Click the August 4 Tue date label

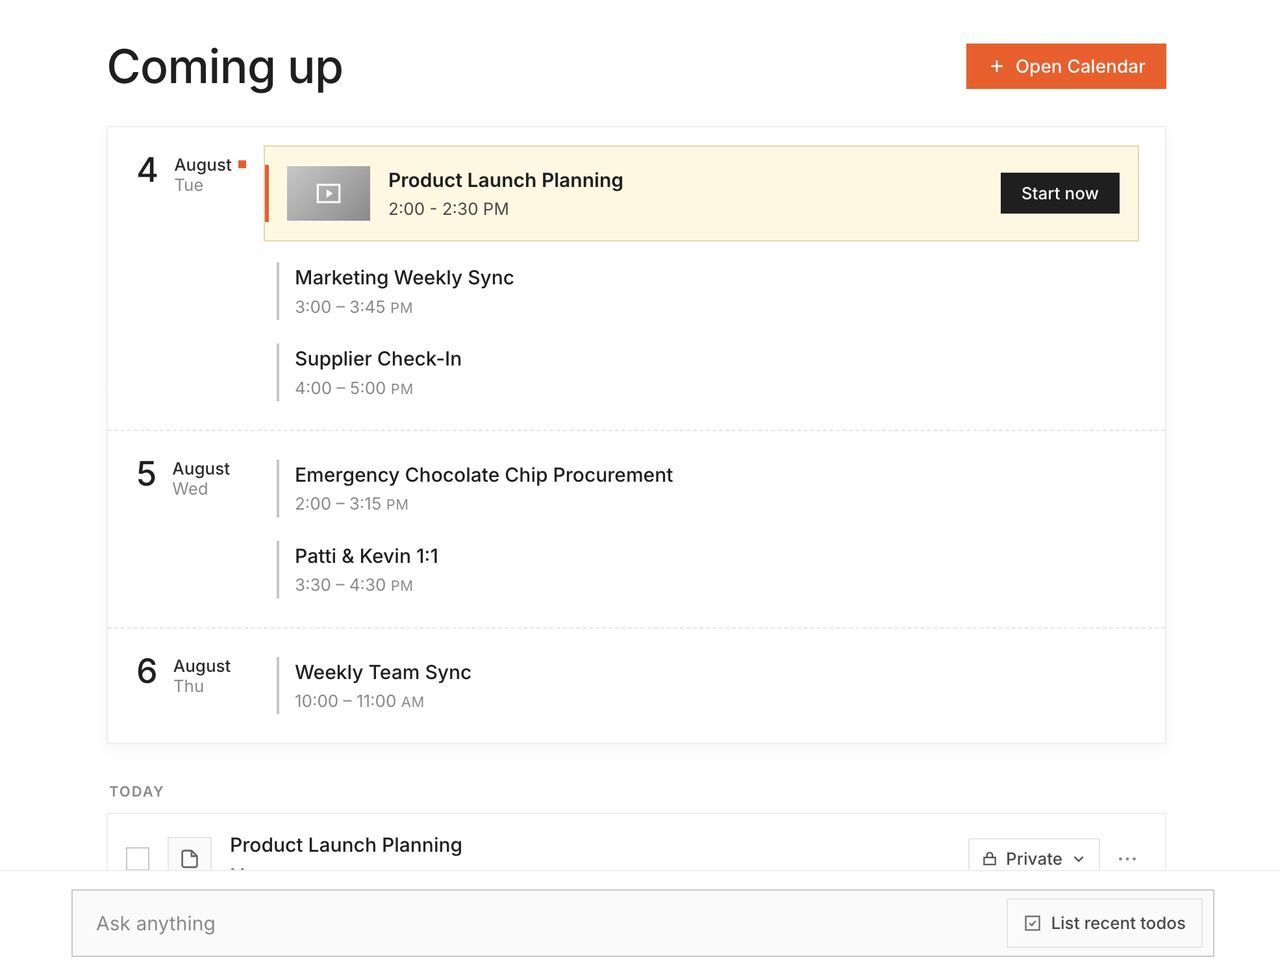click(190, 173)
